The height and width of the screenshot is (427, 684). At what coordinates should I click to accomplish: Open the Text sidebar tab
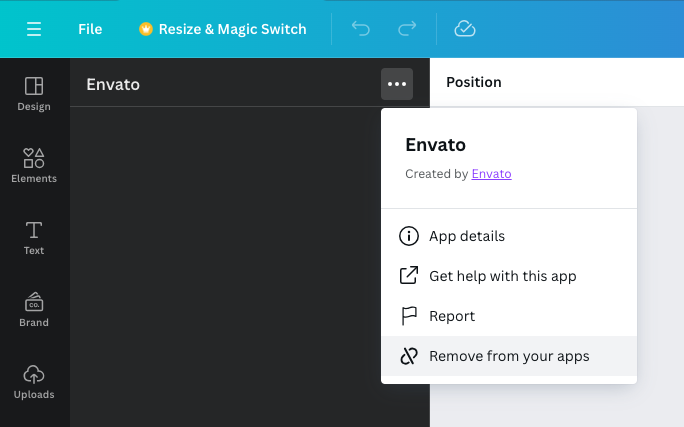[x=34, y=238]
